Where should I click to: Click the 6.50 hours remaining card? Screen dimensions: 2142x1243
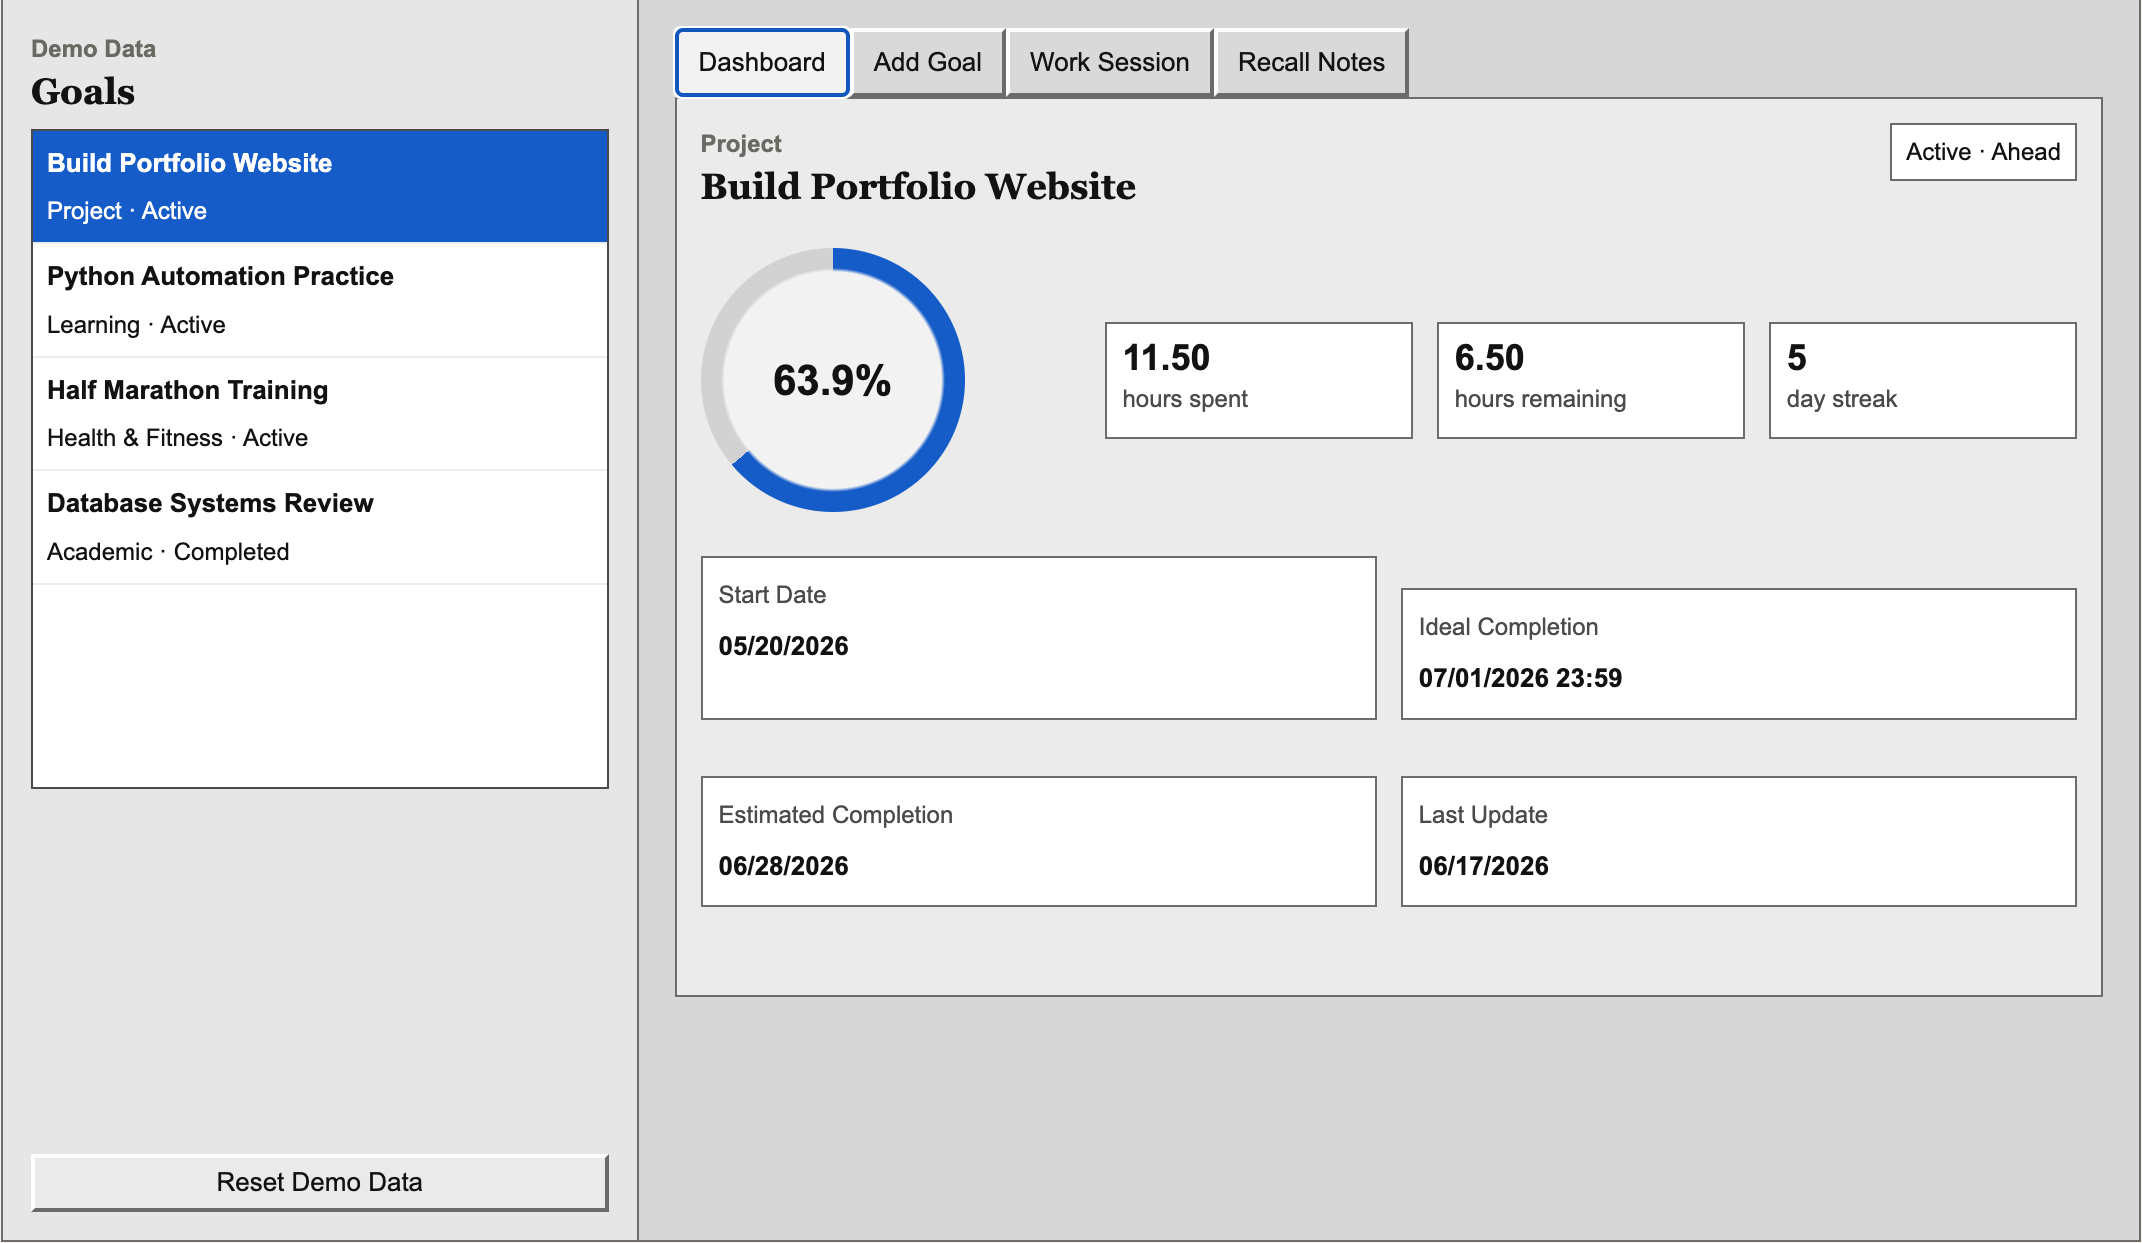pyautogui.click(x=1590, y=380)
